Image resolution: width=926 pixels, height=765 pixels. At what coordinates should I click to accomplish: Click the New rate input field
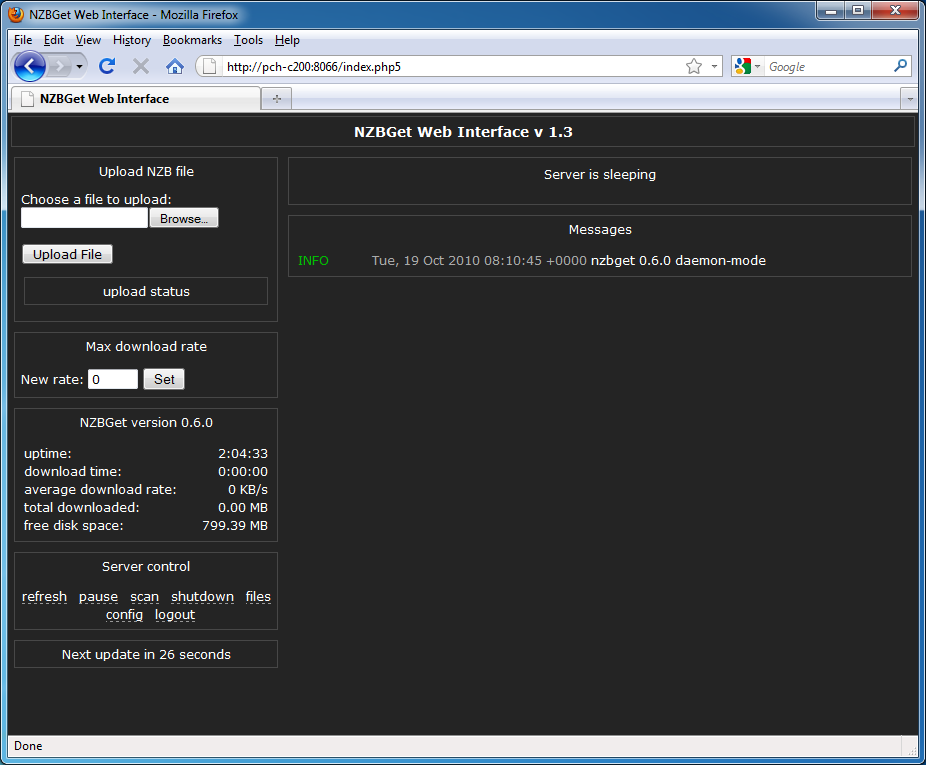(x=113, y=379)
